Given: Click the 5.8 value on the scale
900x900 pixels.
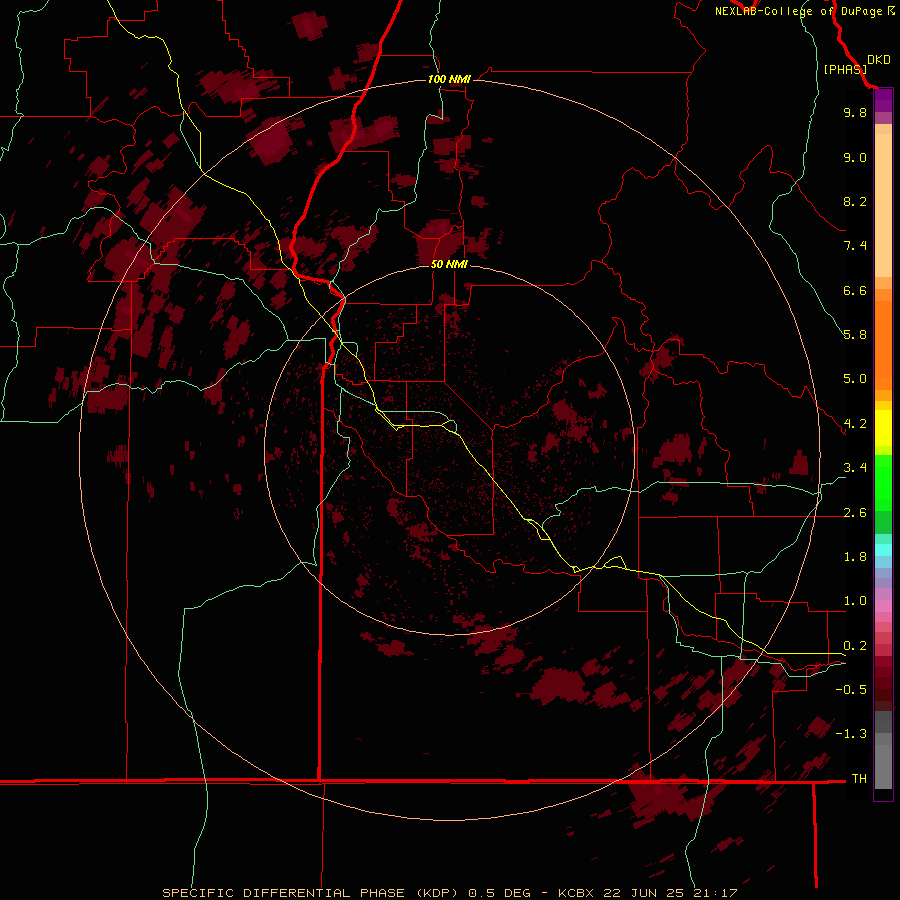Looking at the screenshot, I should 855,335.
